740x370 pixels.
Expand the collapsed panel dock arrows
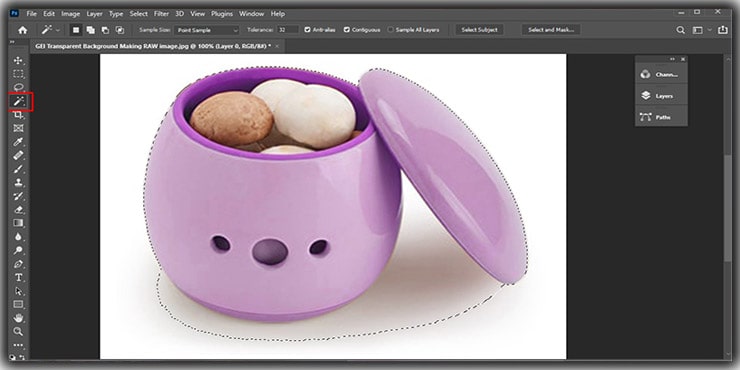673,59
